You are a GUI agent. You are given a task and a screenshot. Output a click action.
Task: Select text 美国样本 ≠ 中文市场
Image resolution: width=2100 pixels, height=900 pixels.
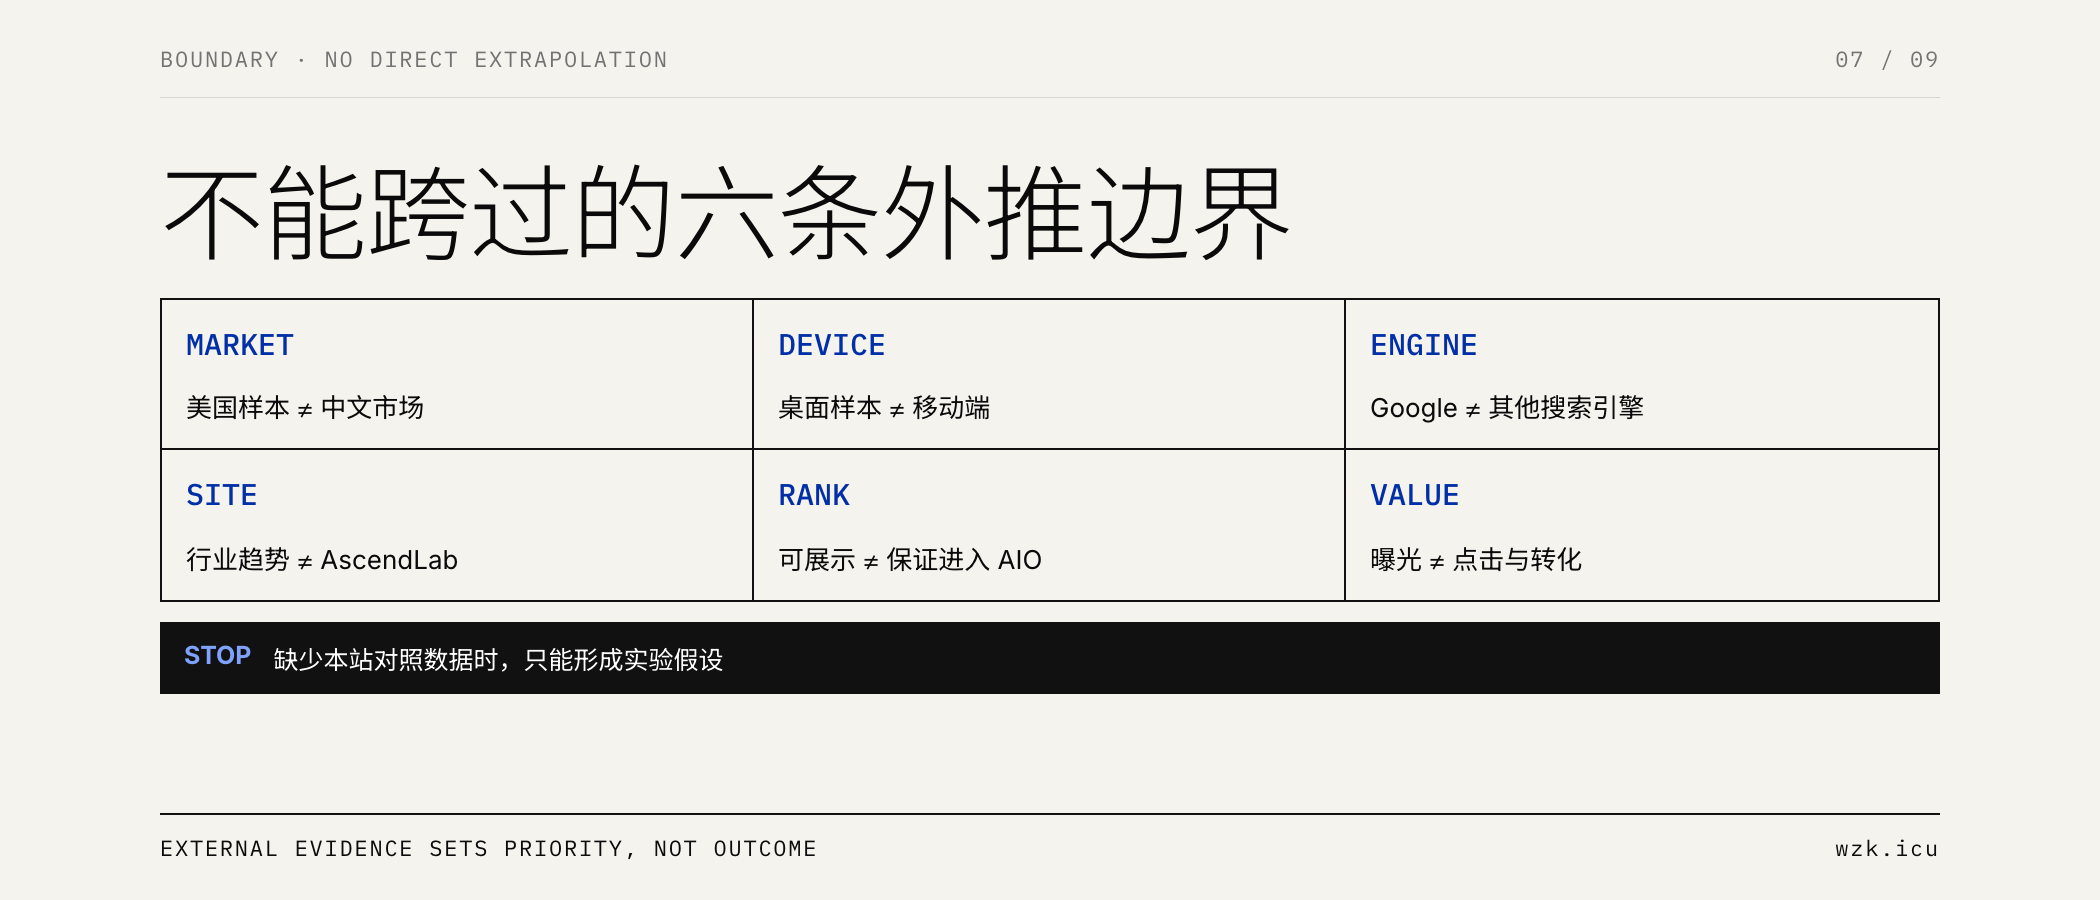[x=305, y=408]
